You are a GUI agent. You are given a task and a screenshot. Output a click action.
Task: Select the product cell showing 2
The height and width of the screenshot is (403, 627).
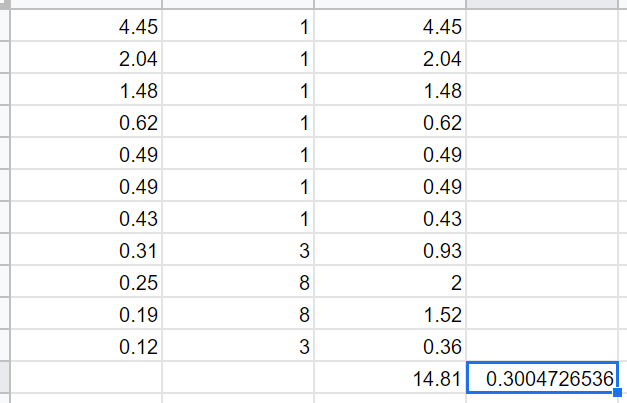(390, 281)
